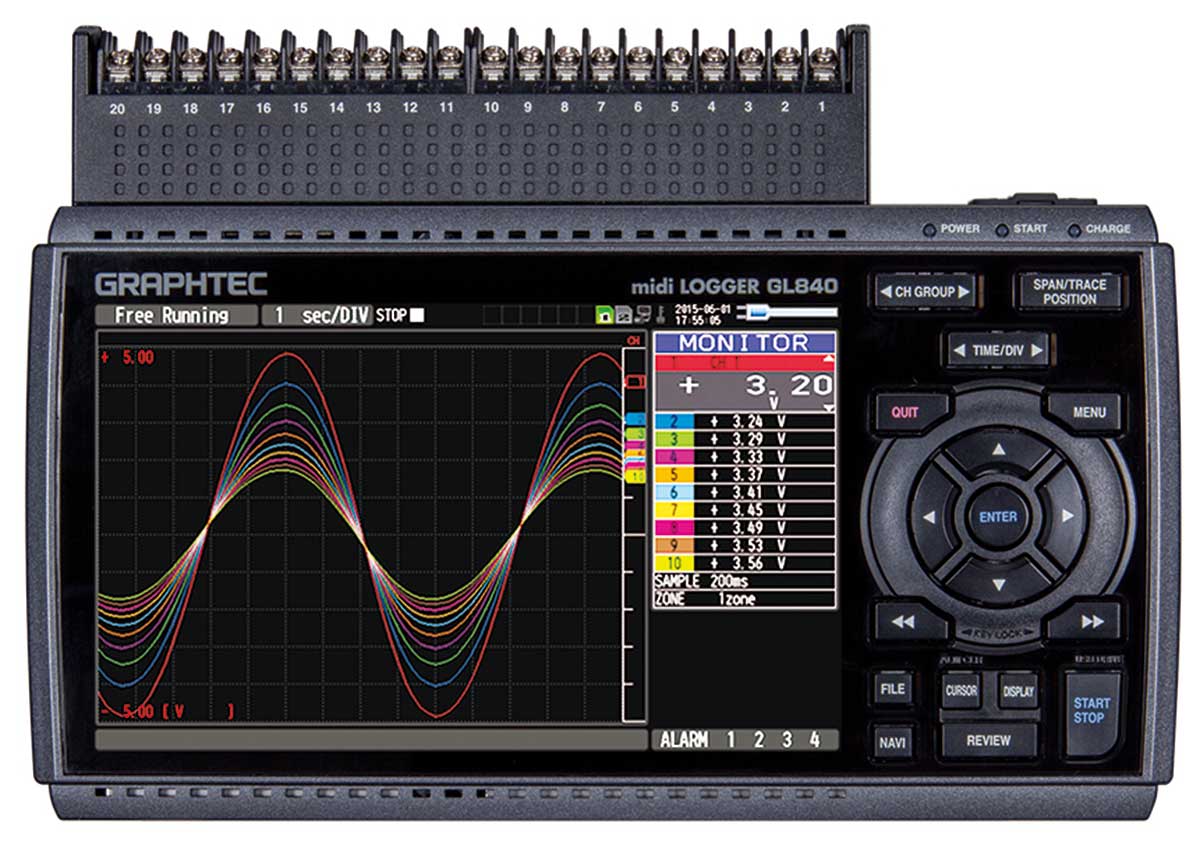Push the SPAN/TRACE POSITION key
Screen dimensions: 1200x845
pos(1069,291)
